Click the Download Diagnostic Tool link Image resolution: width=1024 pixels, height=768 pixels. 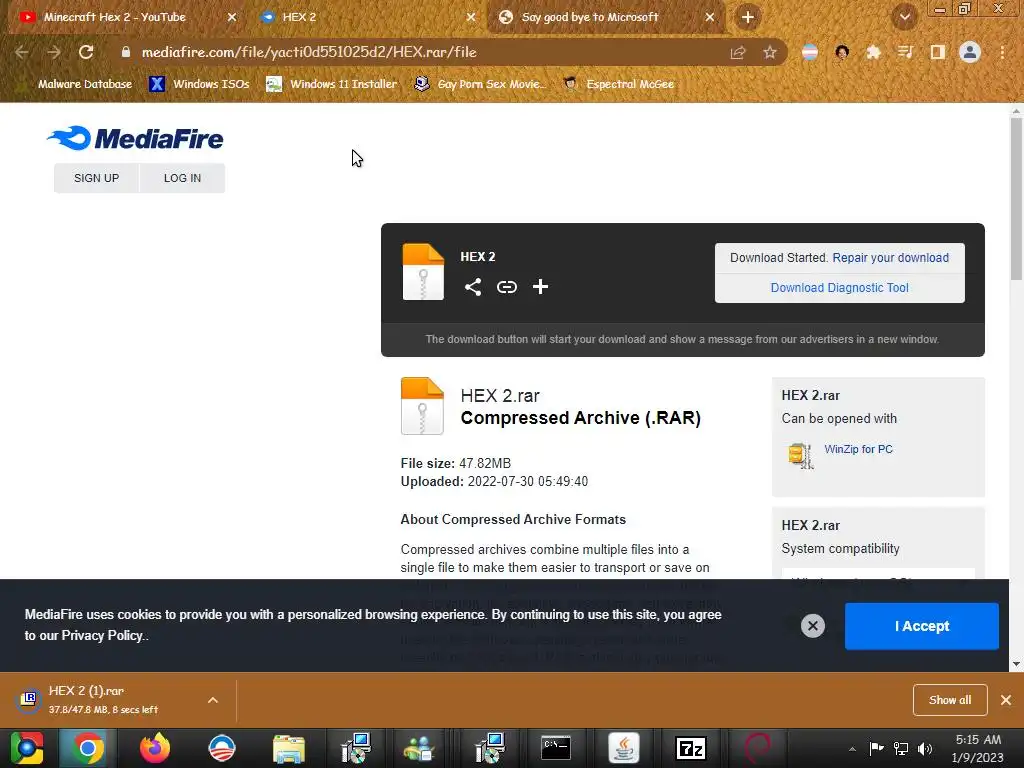[x=839, y=288]
